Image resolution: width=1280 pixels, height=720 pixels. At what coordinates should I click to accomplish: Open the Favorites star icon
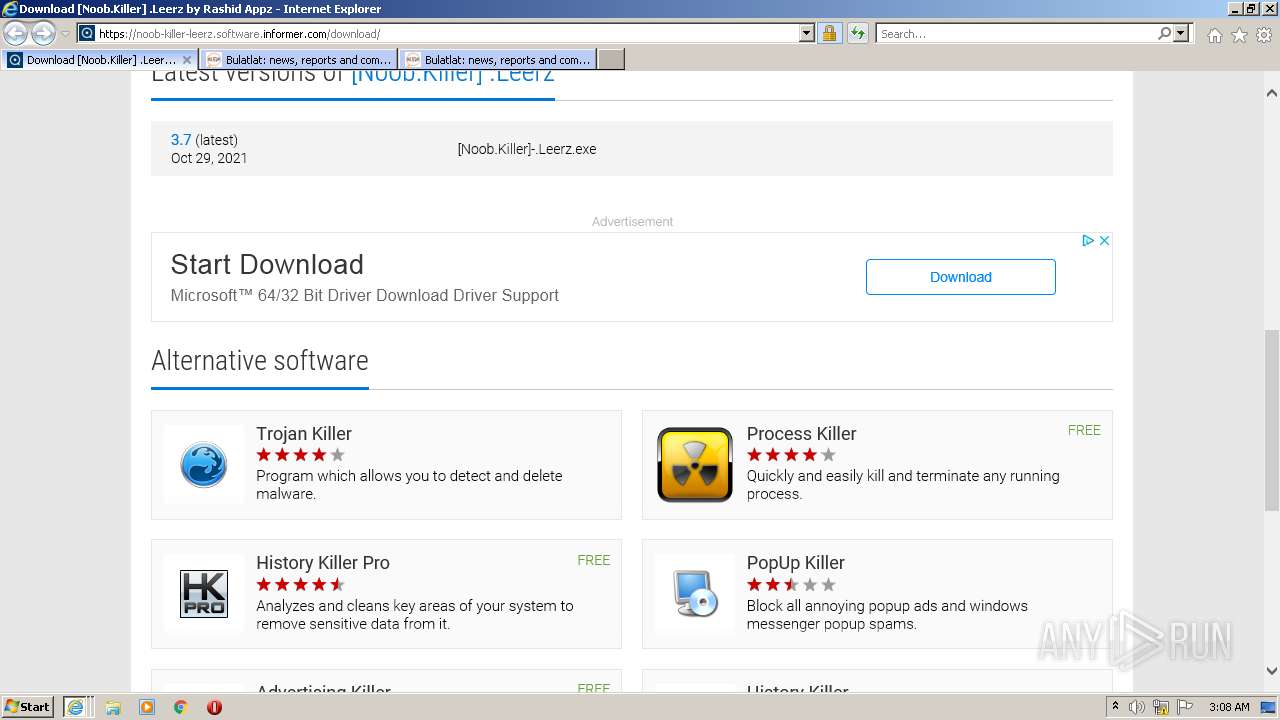click(x=1239, y=35)
